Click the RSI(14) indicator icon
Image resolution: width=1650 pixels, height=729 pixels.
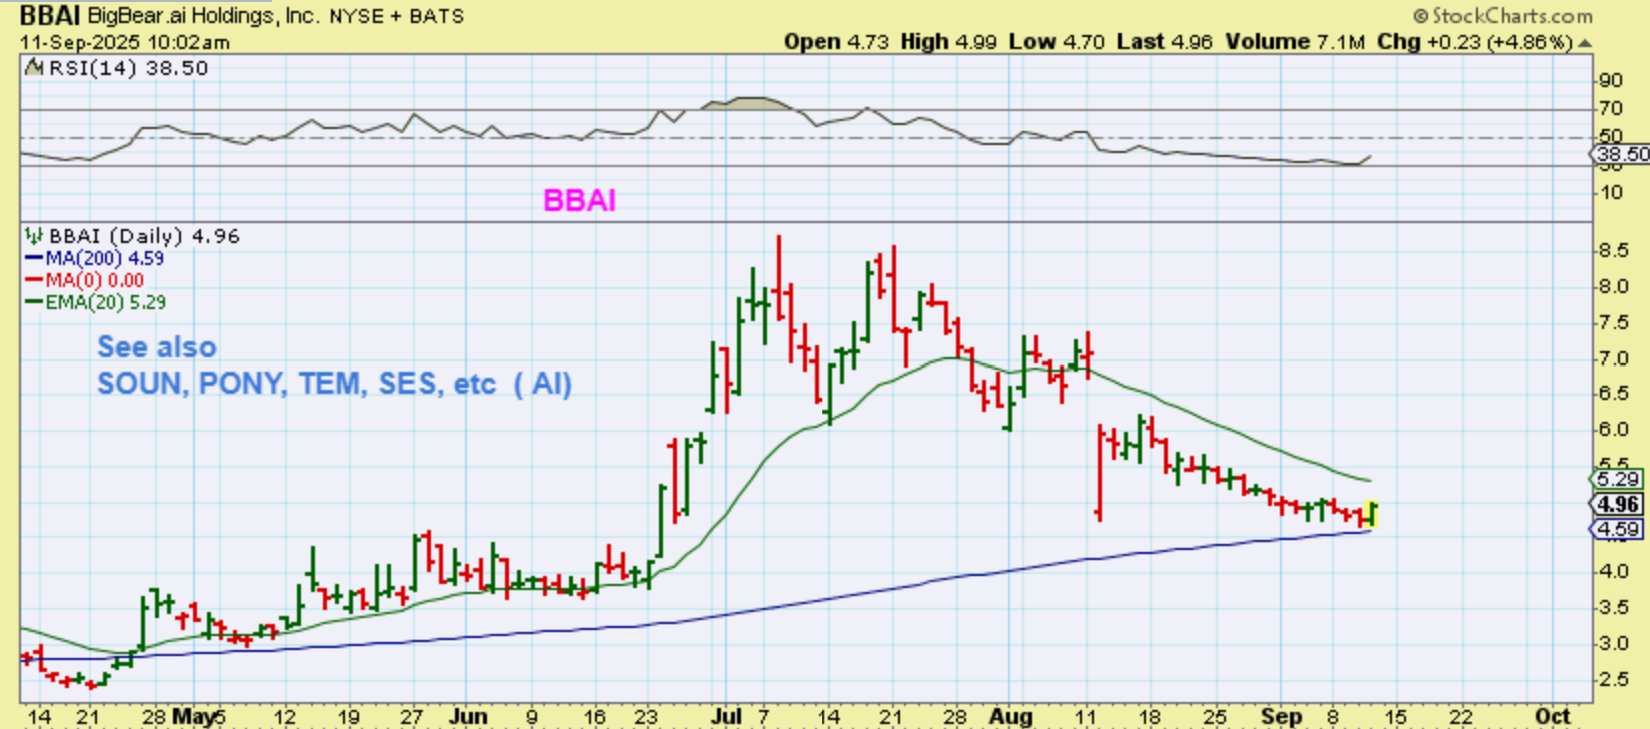coord(34,68)
